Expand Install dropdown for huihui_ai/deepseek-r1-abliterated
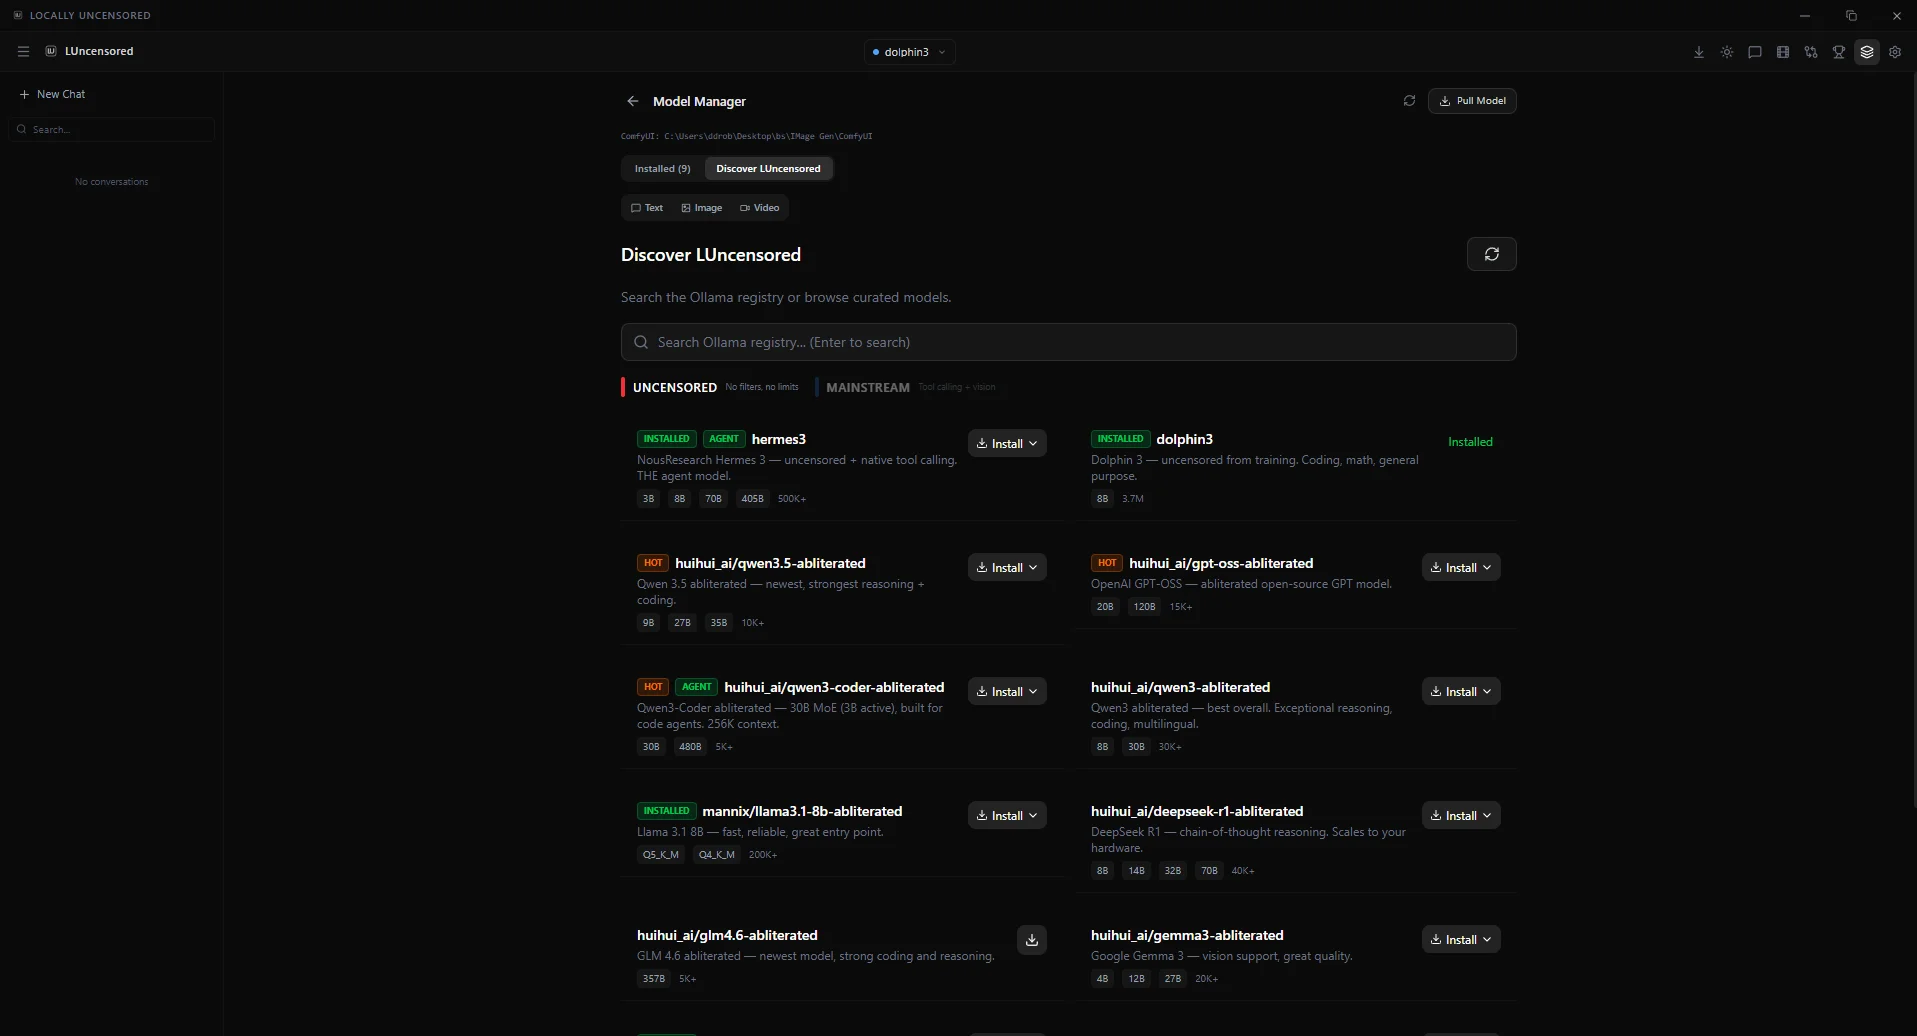Viewport: 1917px width, 1036px height. [x=1461, y=815]
